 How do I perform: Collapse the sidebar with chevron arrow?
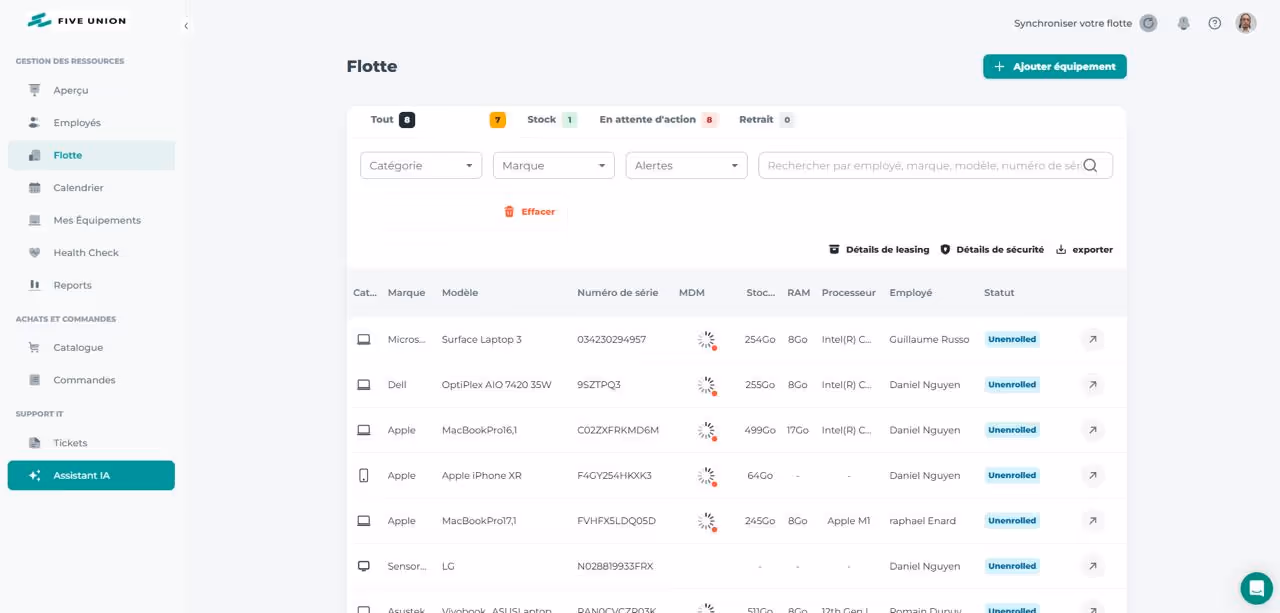click(186, 26)
